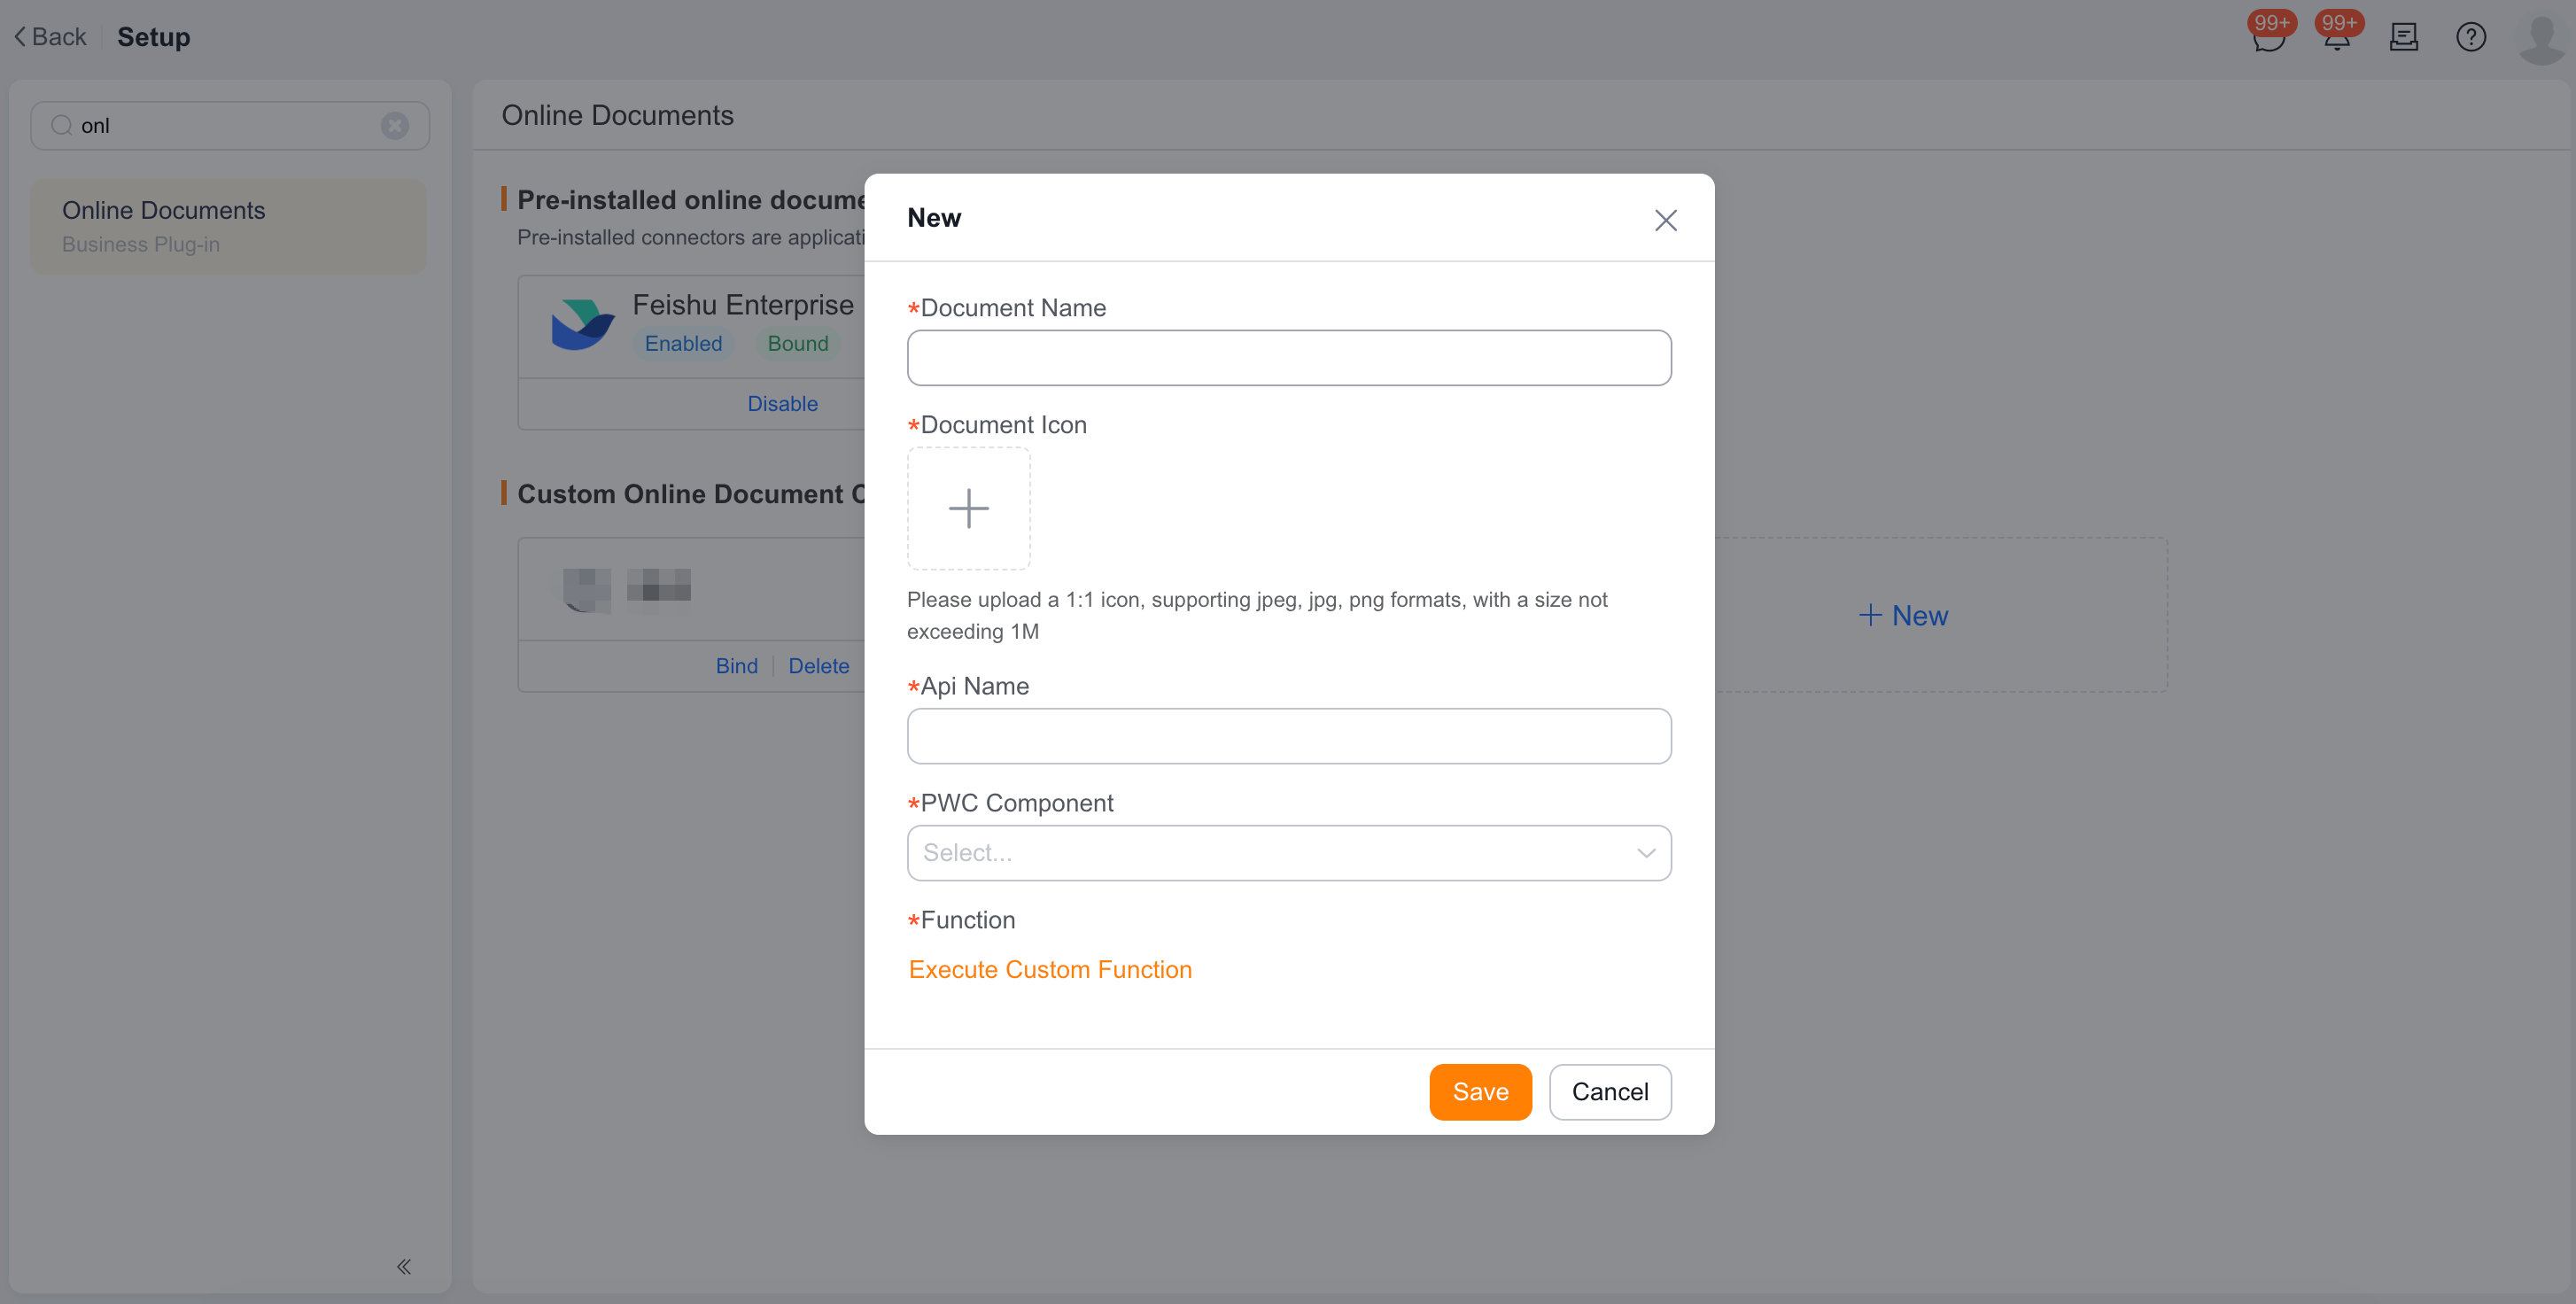Save the new online document
This screenshot has width=2576, height=1304.
(x=1480, y=1092)
